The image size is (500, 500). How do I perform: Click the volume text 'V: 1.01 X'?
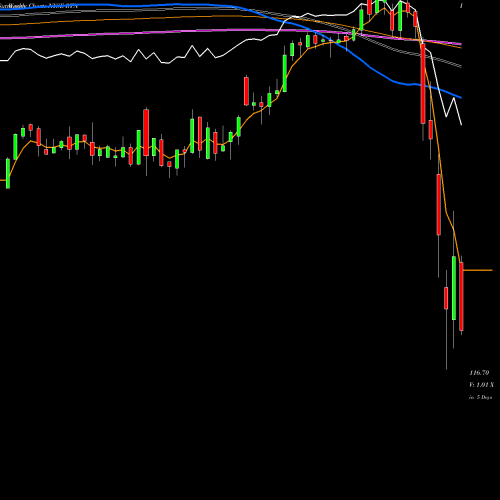tap(481, 385)
